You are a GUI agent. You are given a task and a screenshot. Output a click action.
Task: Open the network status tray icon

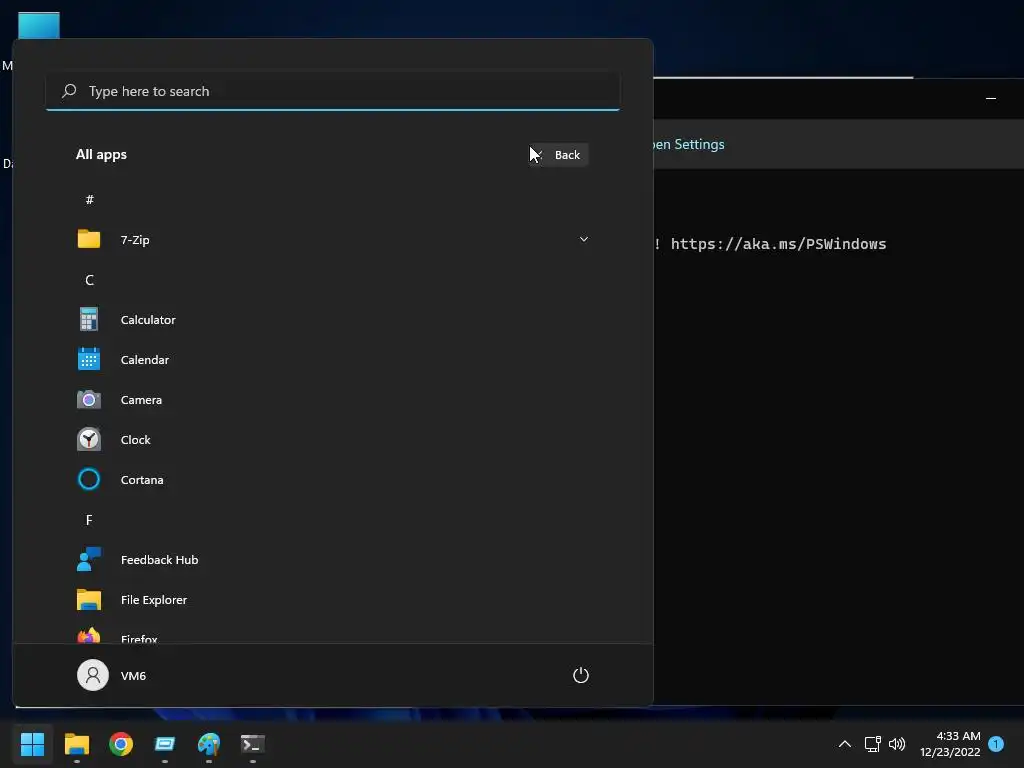(x=872, y=744)
